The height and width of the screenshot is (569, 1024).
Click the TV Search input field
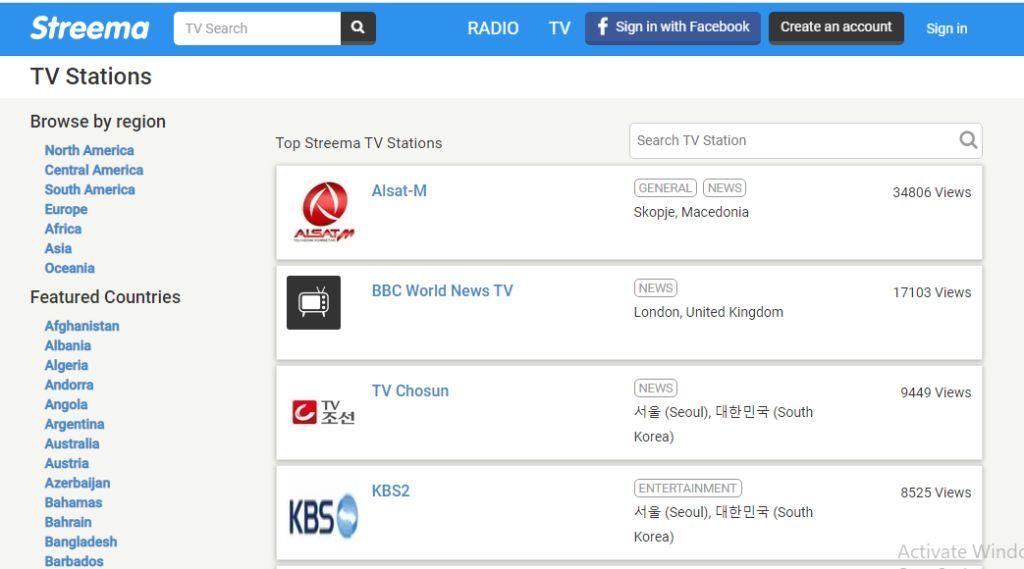pos(257,28)
